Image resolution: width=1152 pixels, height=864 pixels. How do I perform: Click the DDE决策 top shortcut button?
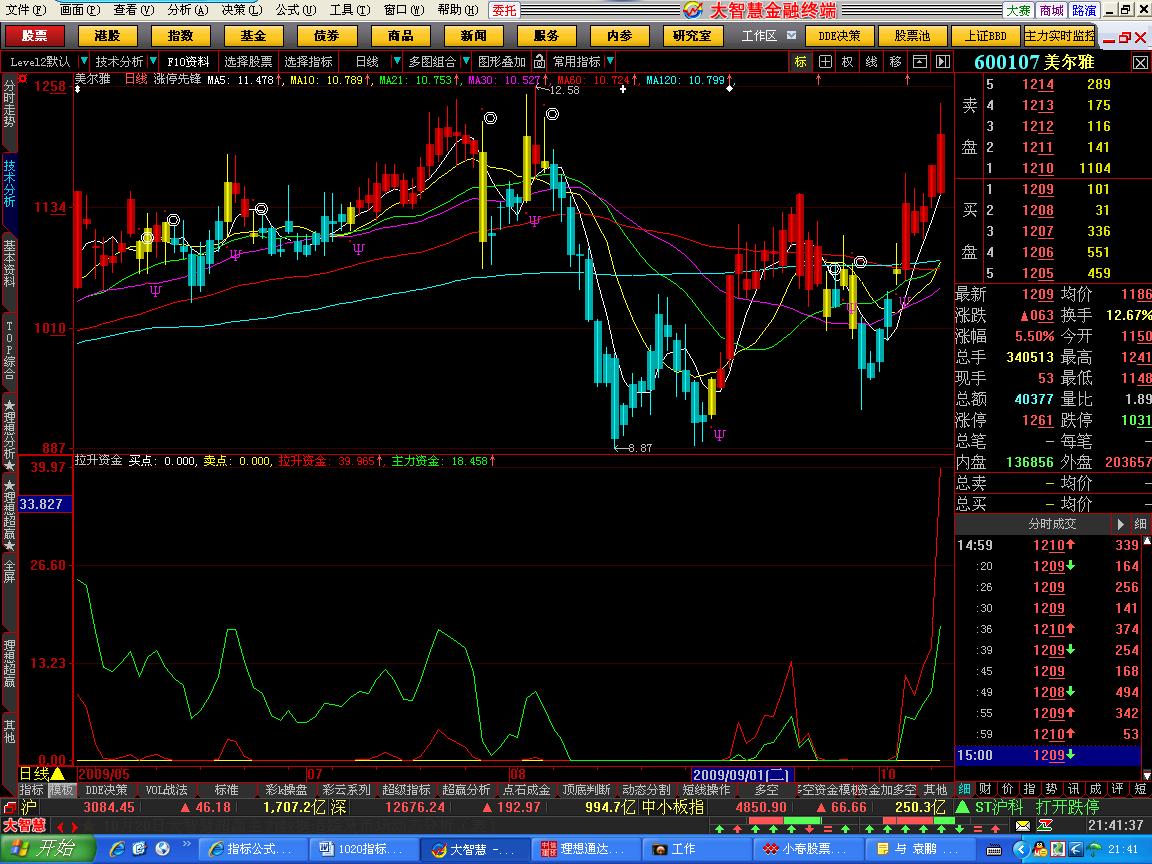click(x=839, y=35)
